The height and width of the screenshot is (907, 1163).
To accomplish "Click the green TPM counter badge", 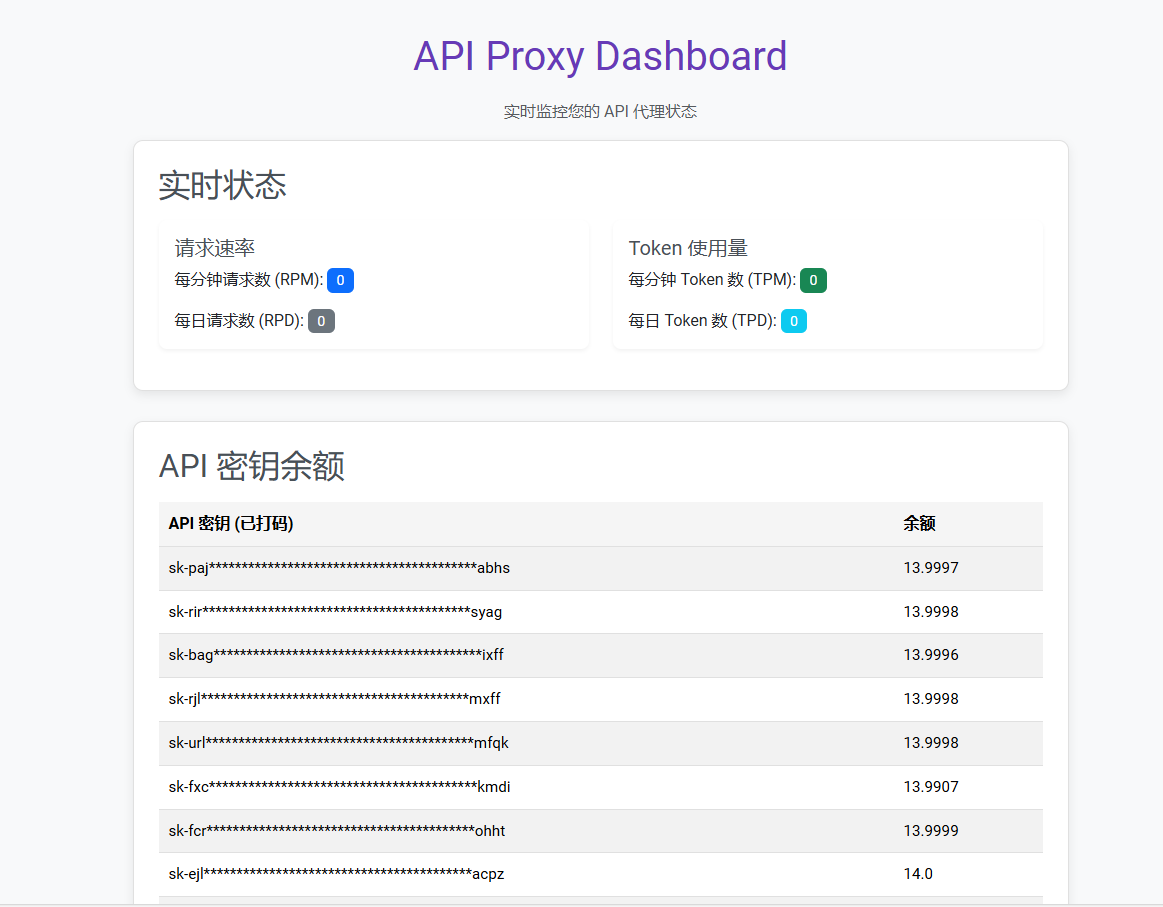I will point(813,280).
